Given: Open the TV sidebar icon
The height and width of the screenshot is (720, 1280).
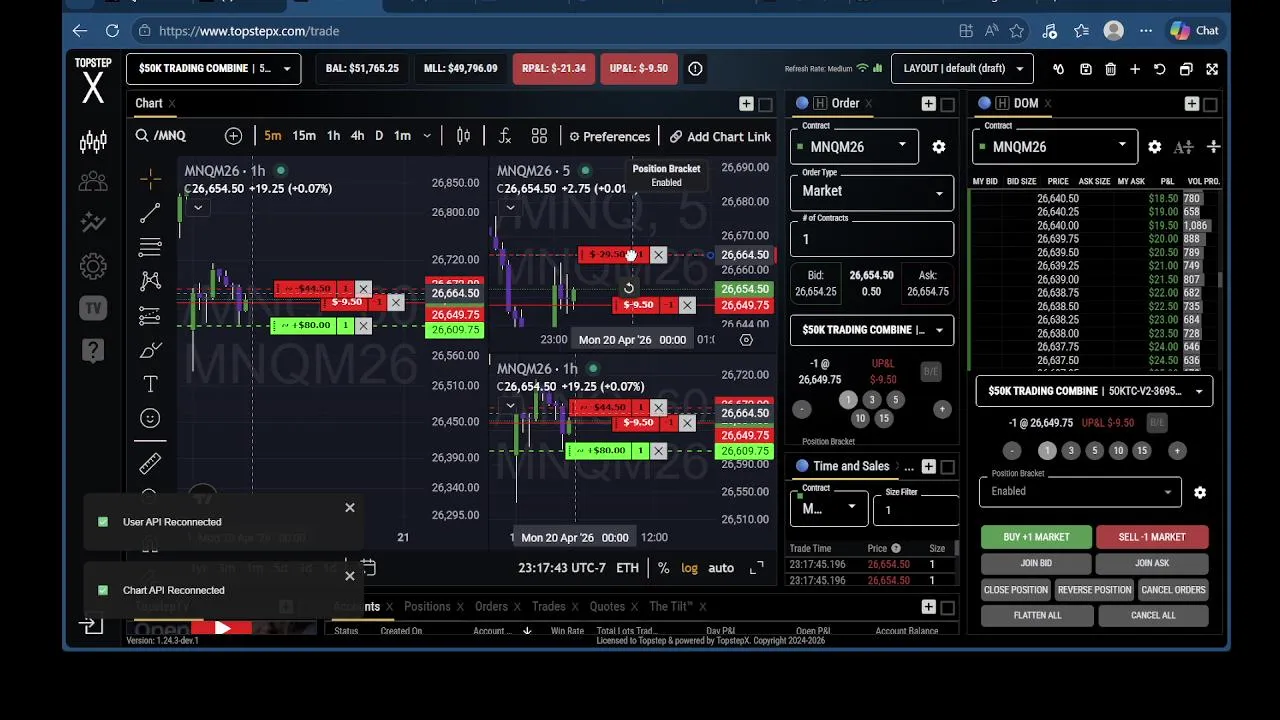Looking at the screenshot, I should tap(93, 308).
